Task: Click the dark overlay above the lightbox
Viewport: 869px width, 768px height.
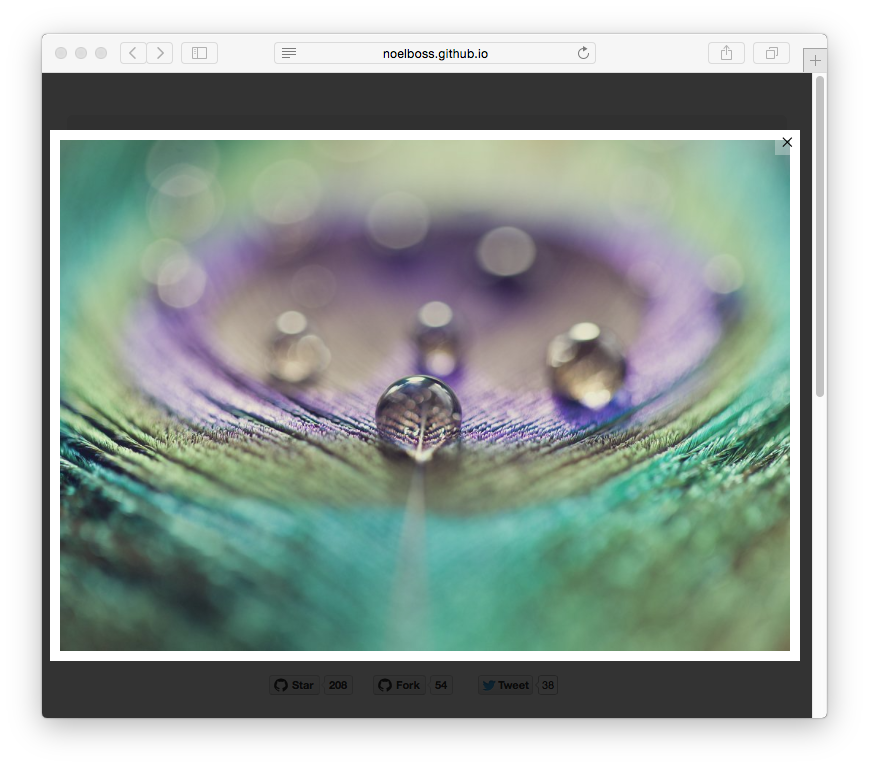Action: coord(427,101)
